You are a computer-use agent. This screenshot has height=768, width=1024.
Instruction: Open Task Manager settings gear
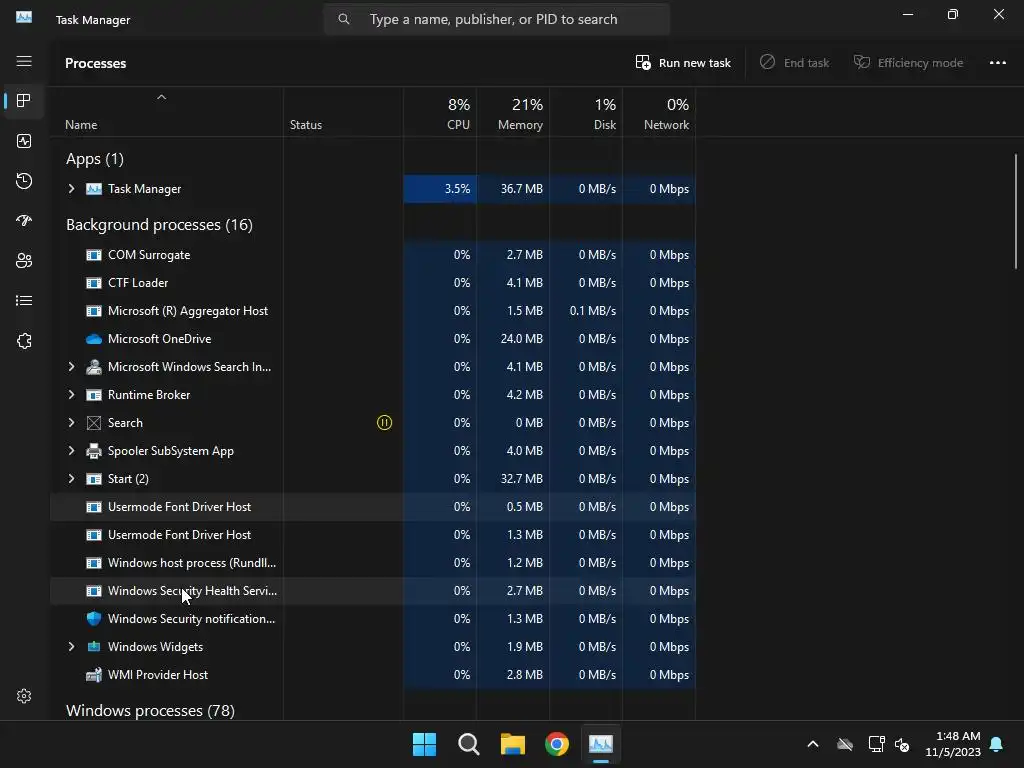coord(24,696)
